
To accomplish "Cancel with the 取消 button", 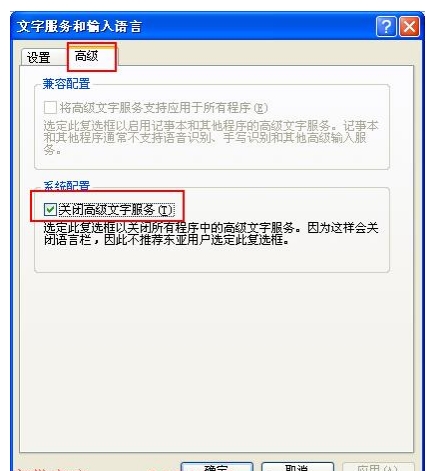I will (297, 467).
